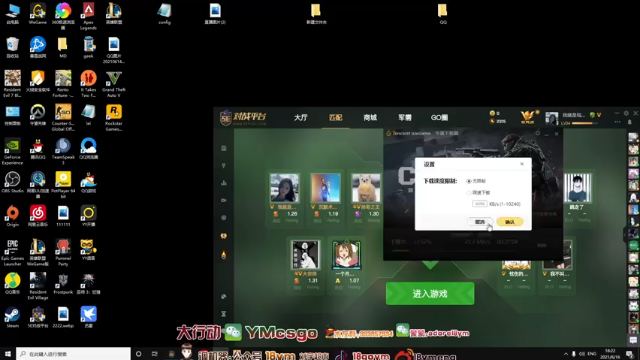Open settings gear in Tencent download window

[x=538, y=133]
